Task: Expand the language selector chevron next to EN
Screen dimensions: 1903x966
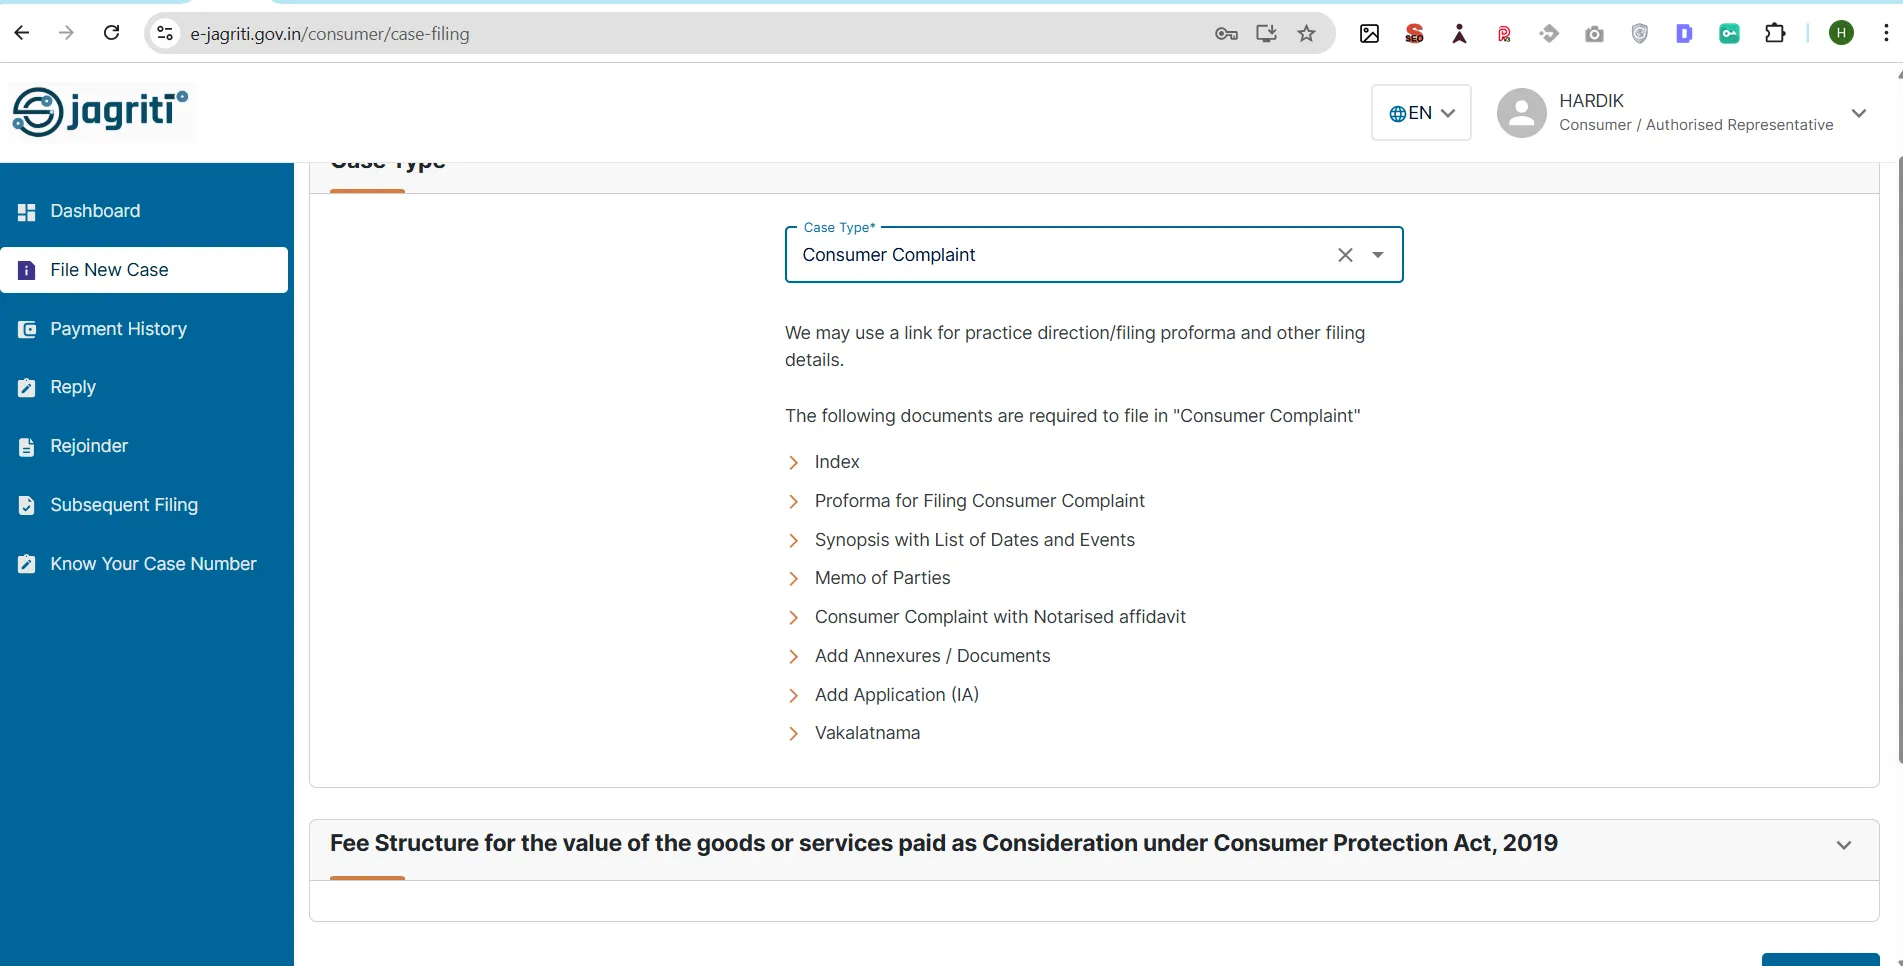Action: [1448, 112]
